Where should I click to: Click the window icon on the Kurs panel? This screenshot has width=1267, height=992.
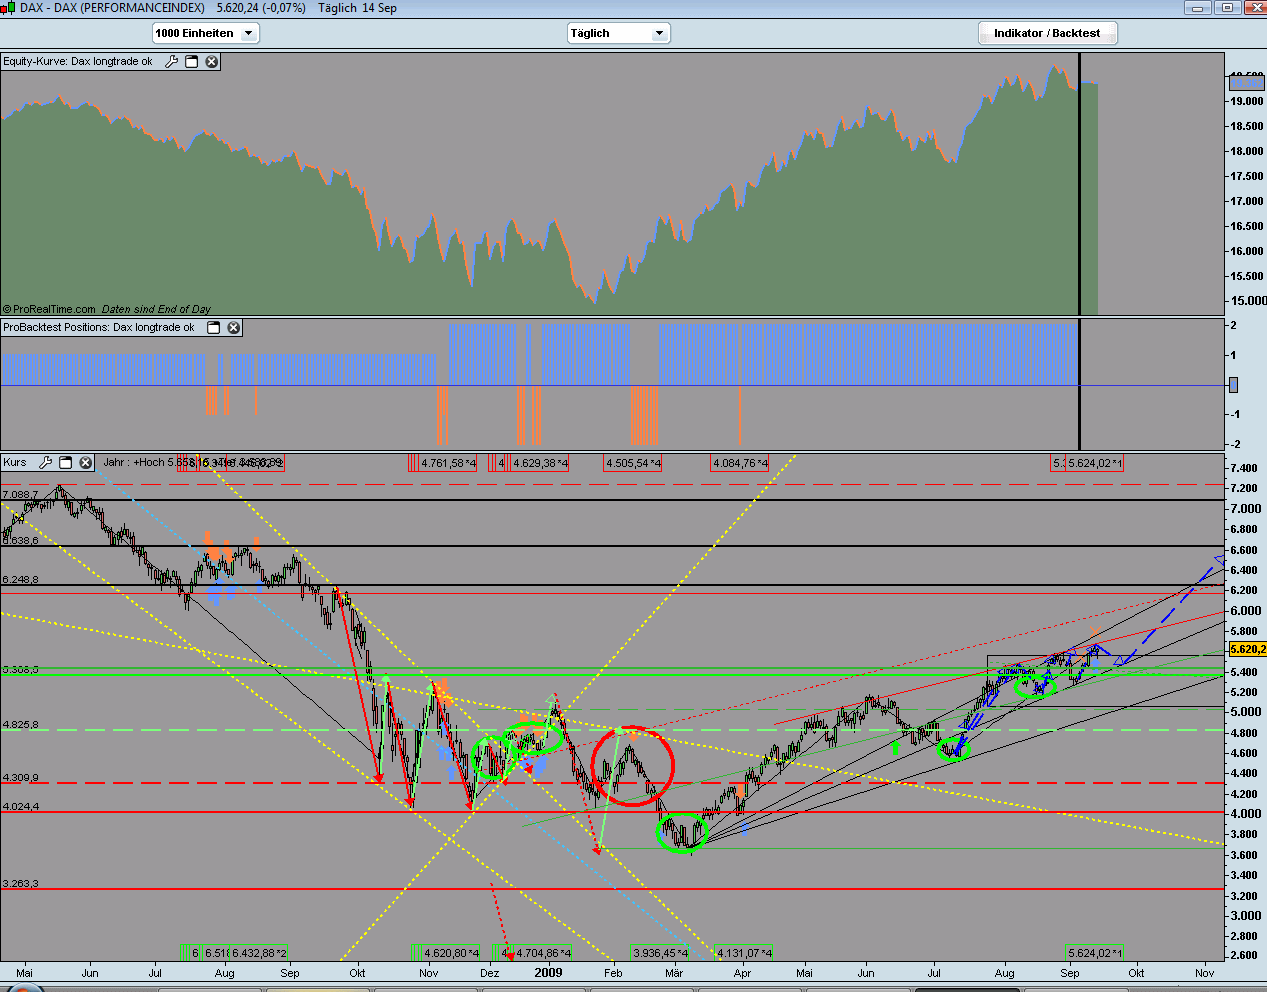[64, 462]
